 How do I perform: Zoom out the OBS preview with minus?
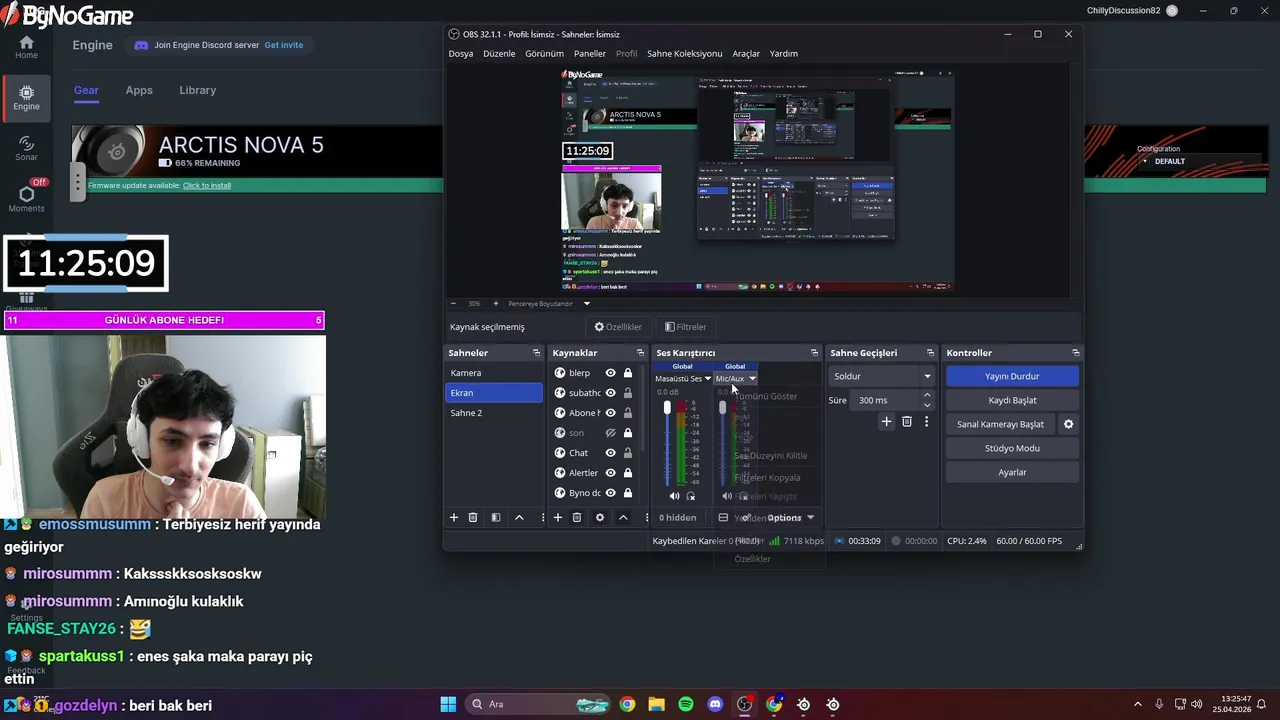(x=453, y=303)
